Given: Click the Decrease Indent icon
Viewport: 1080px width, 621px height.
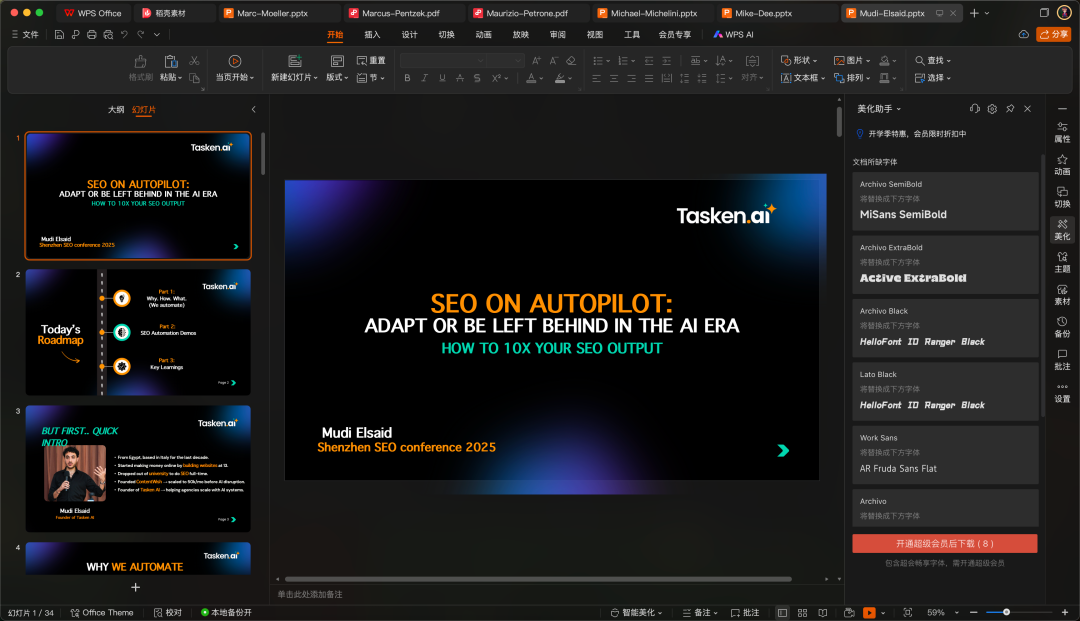Looking at the screenshot, I should [649, 61].
